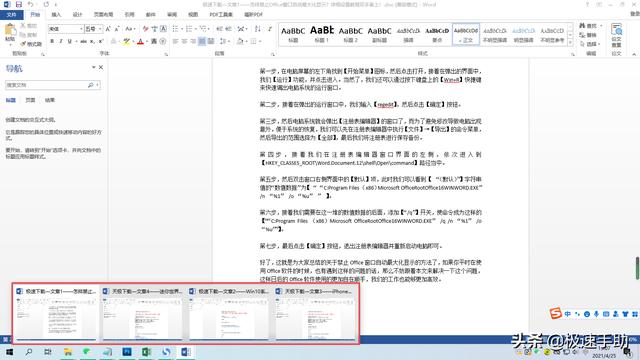Screen dimensions: 640x360
Task: Select the Win10 article window thumbnail
Action: (229, 313)
